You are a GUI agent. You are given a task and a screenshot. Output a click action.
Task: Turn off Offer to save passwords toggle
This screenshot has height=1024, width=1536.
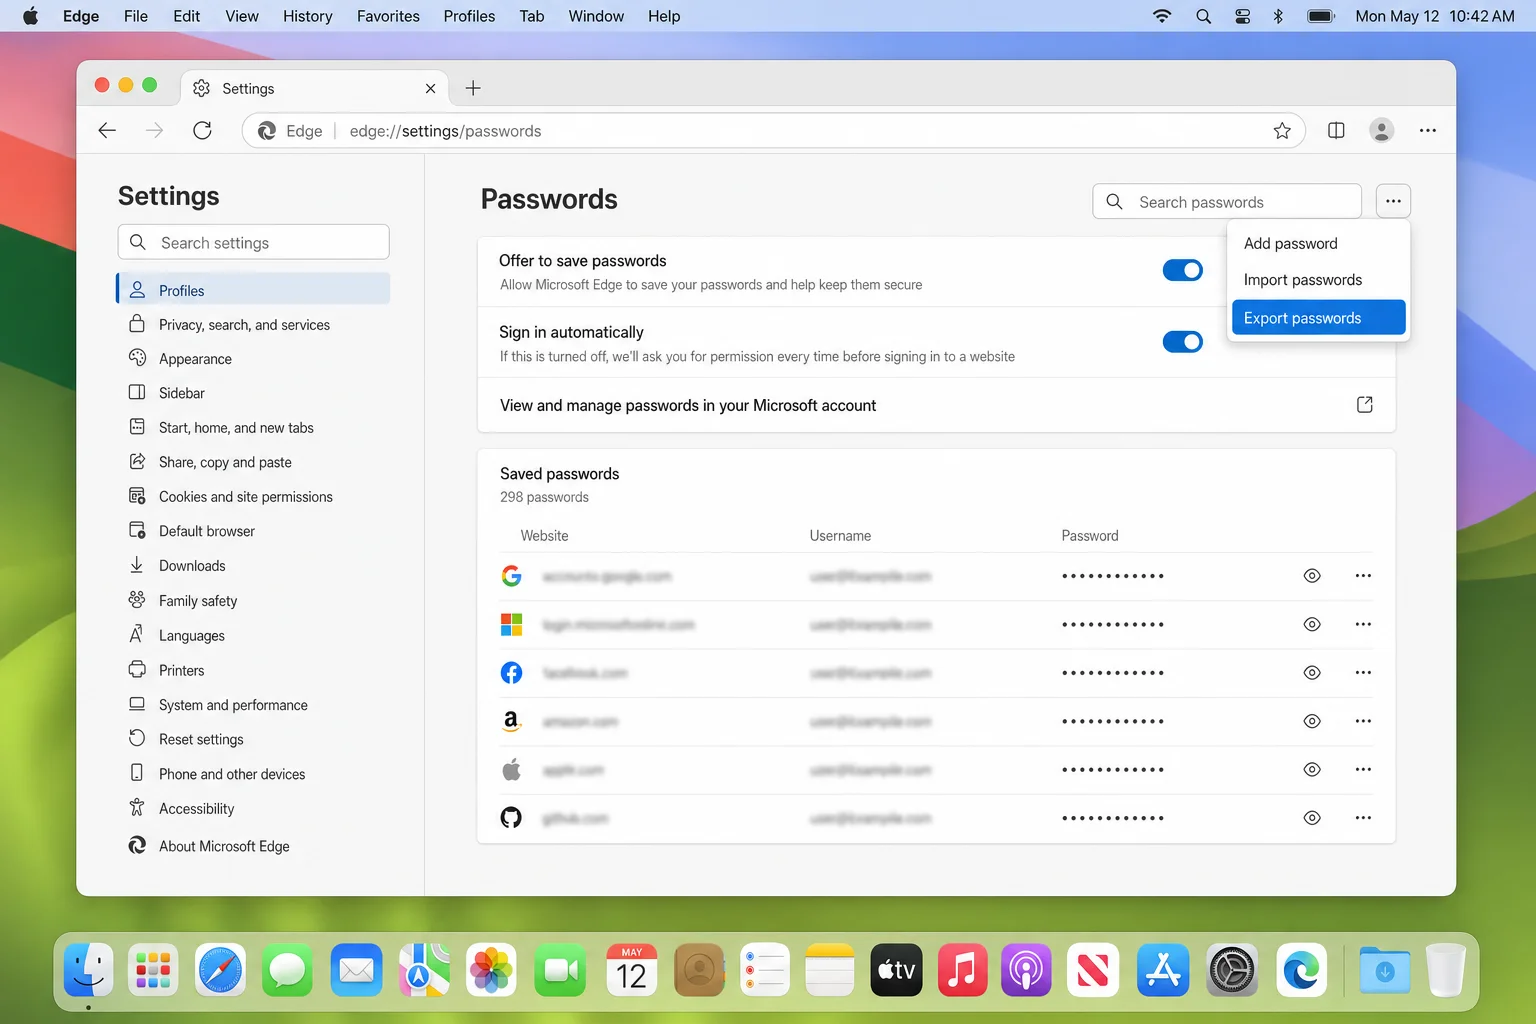(1183, 270)
